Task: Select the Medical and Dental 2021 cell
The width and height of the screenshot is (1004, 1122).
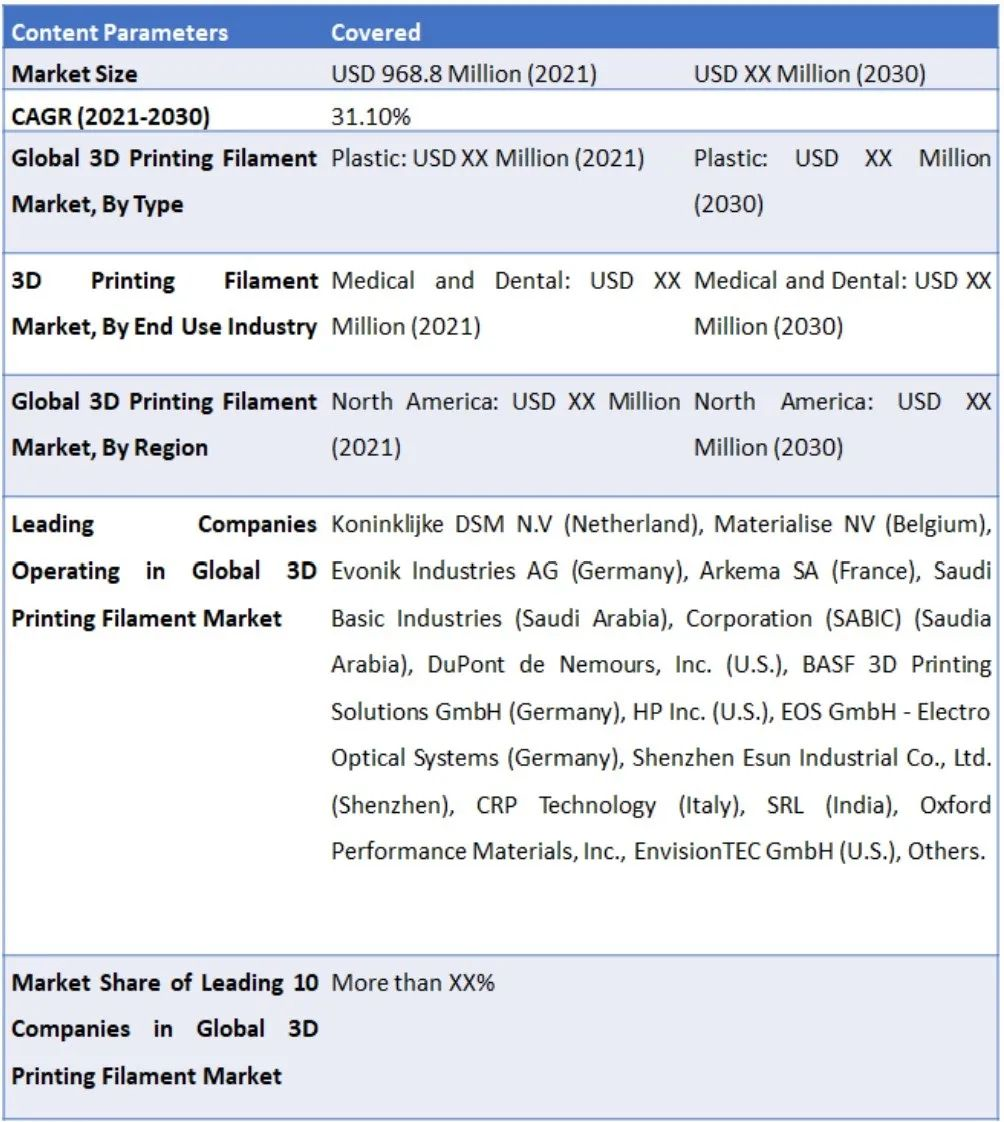Action: (x=505, y=304)
